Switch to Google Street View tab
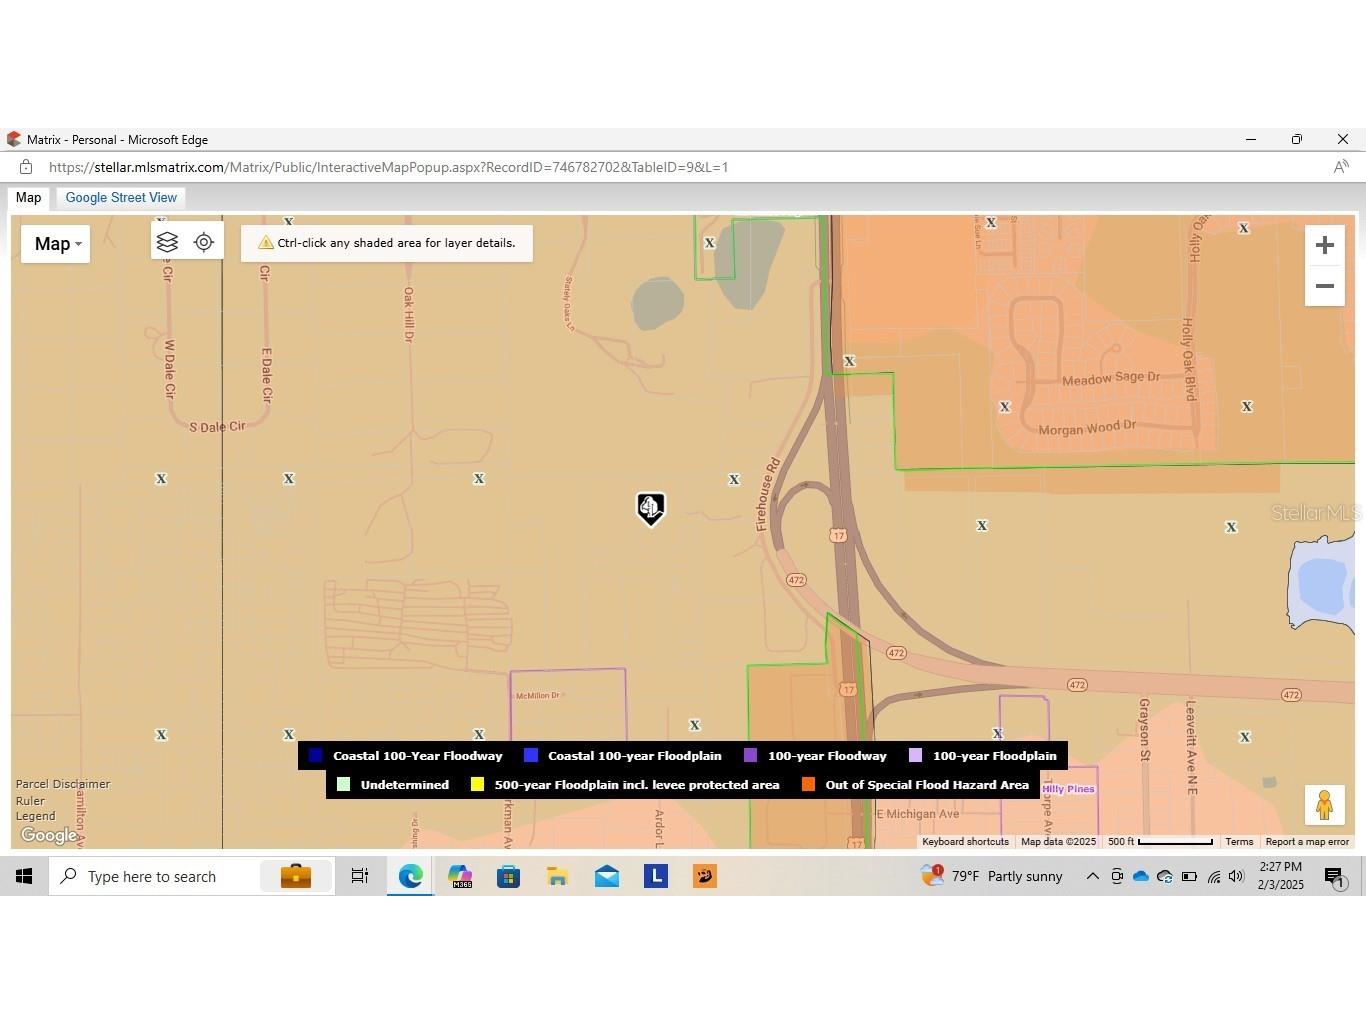The image size is (1366, 1024). (x=121, y=198)
